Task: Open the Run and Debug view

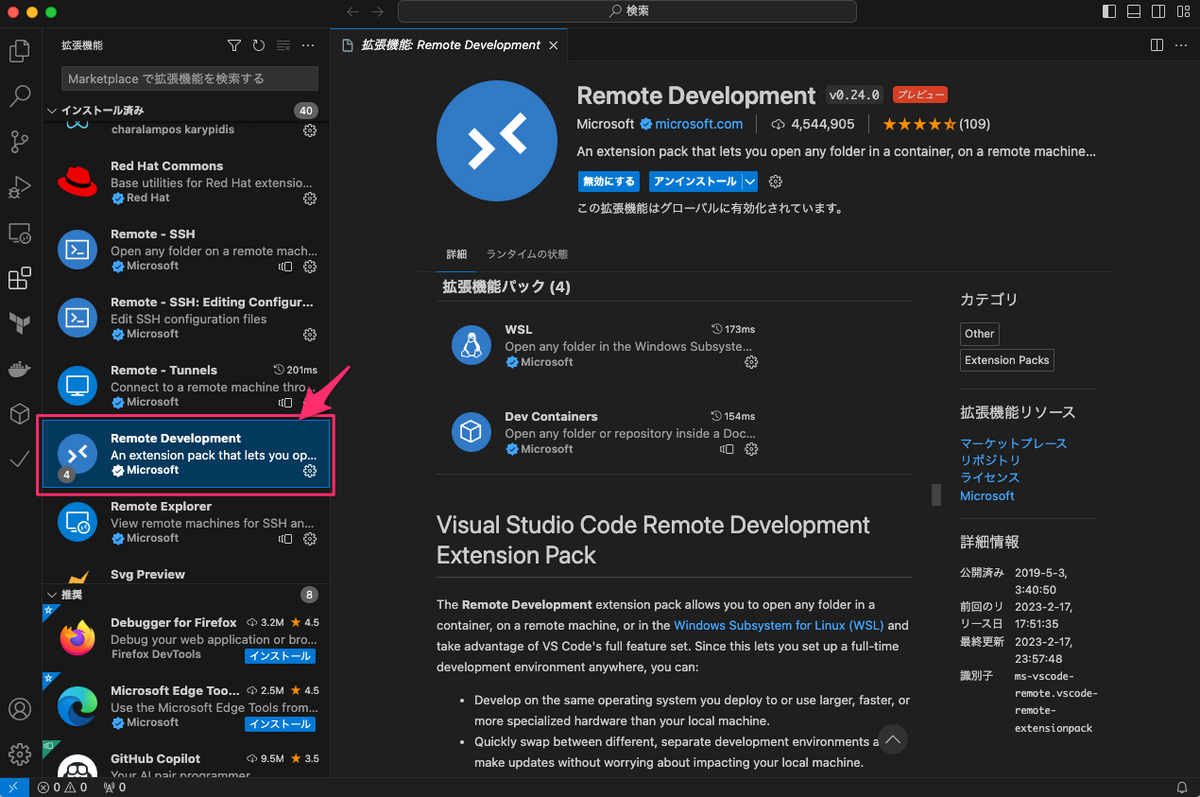Action: [19, 187]
